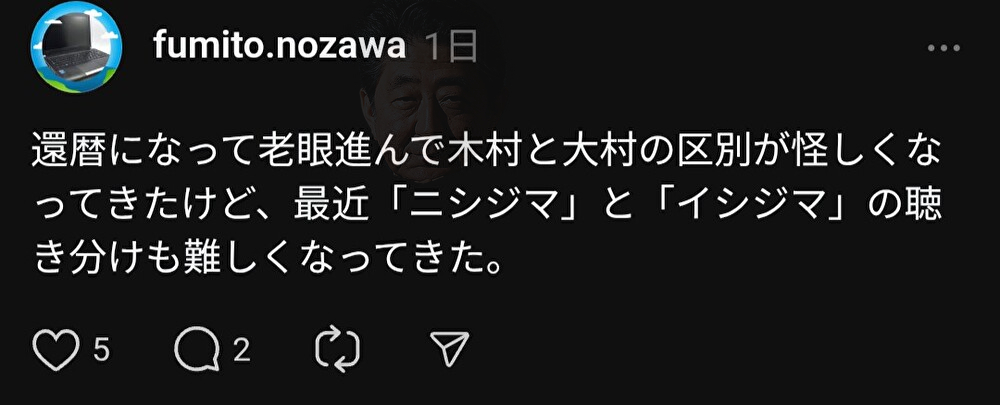View the laptop profile avatar
The image size is (1000, 405).
coord(76,47)
